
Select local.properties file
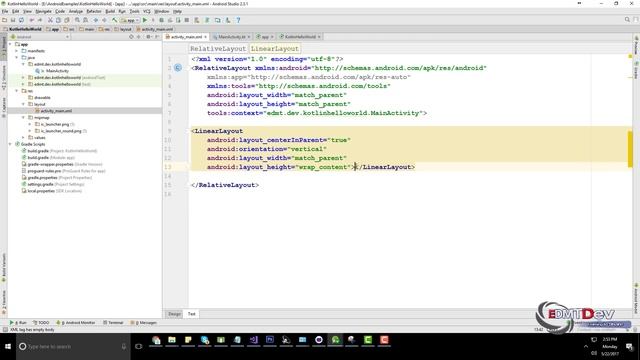click(42, 191)
